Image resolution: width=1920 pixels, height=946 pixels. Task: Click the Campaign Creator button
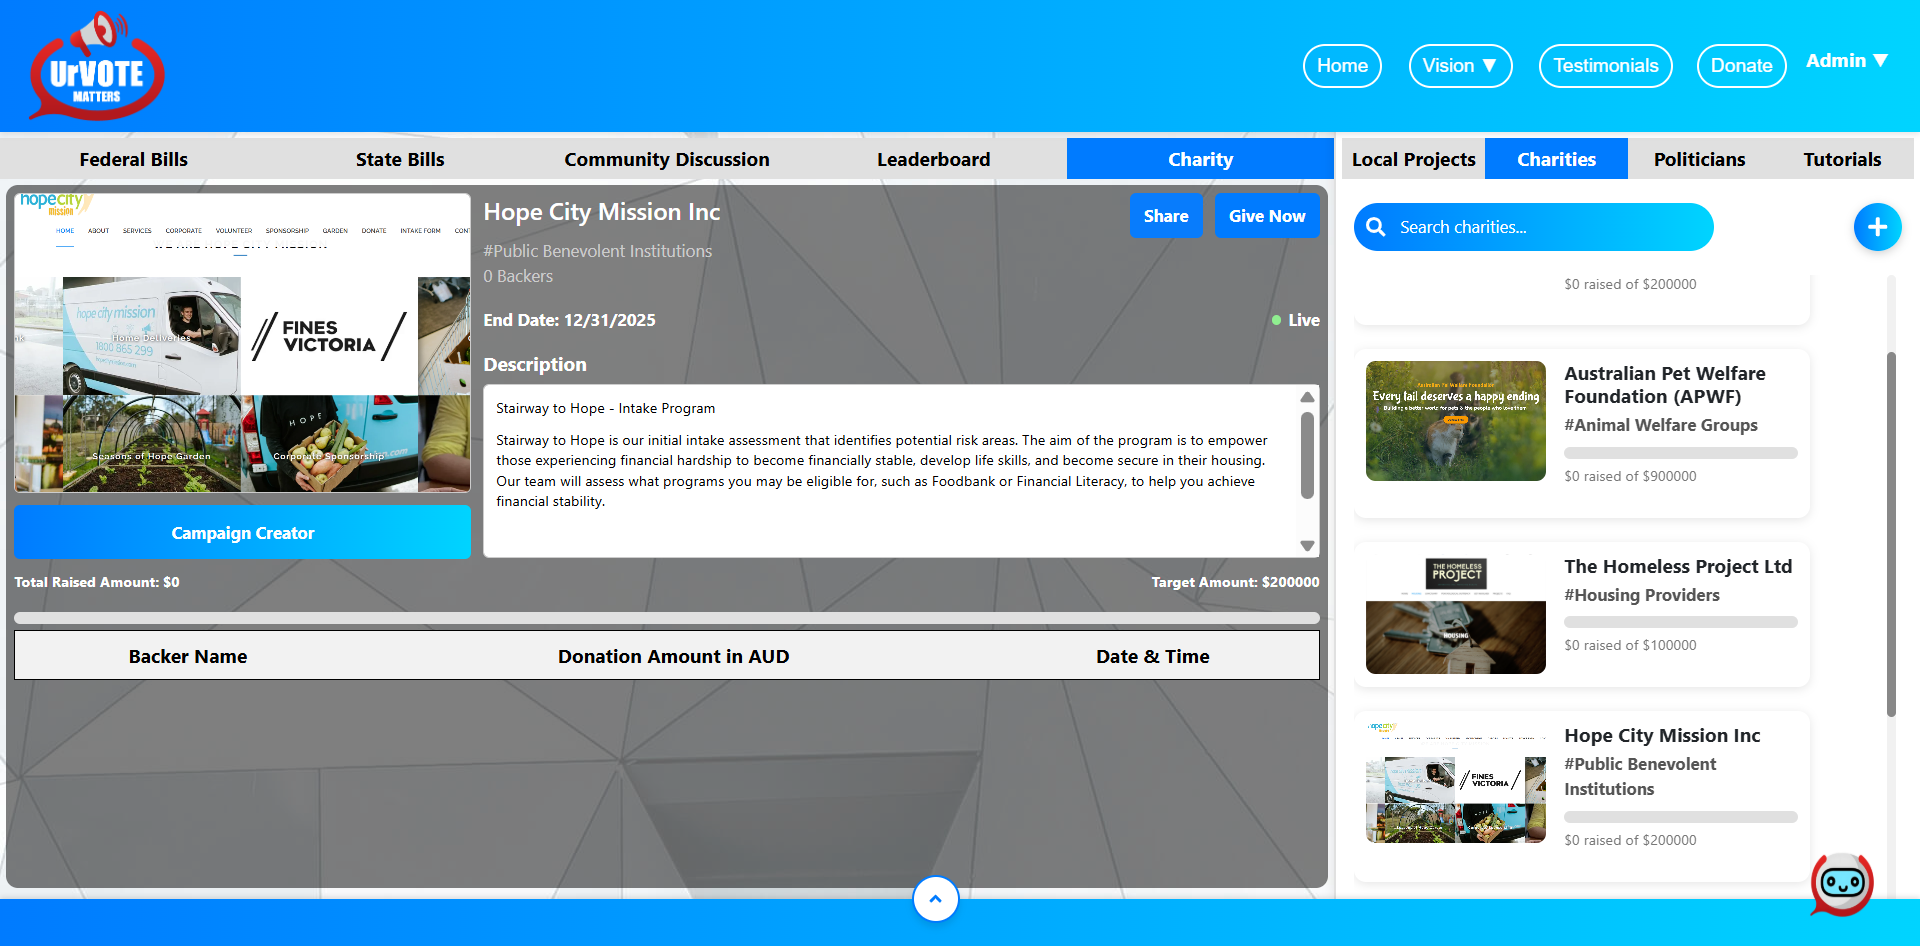pyautogui.click(x=242, y=532)
